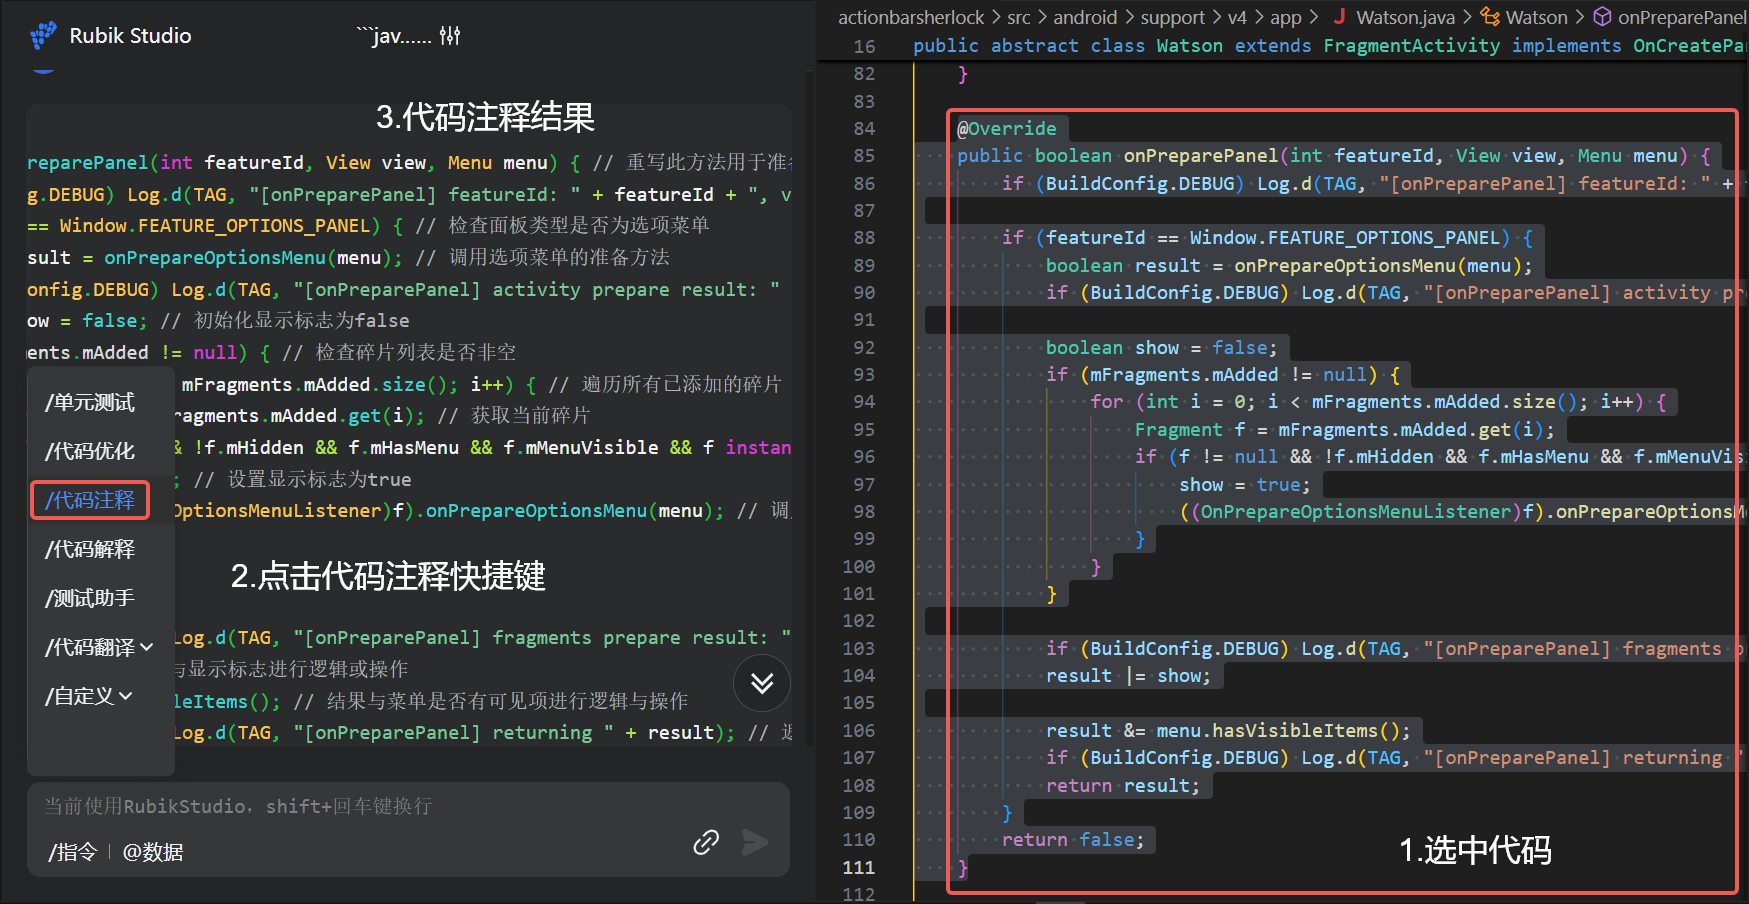Expand the /代码翻译 submenu

99,647
